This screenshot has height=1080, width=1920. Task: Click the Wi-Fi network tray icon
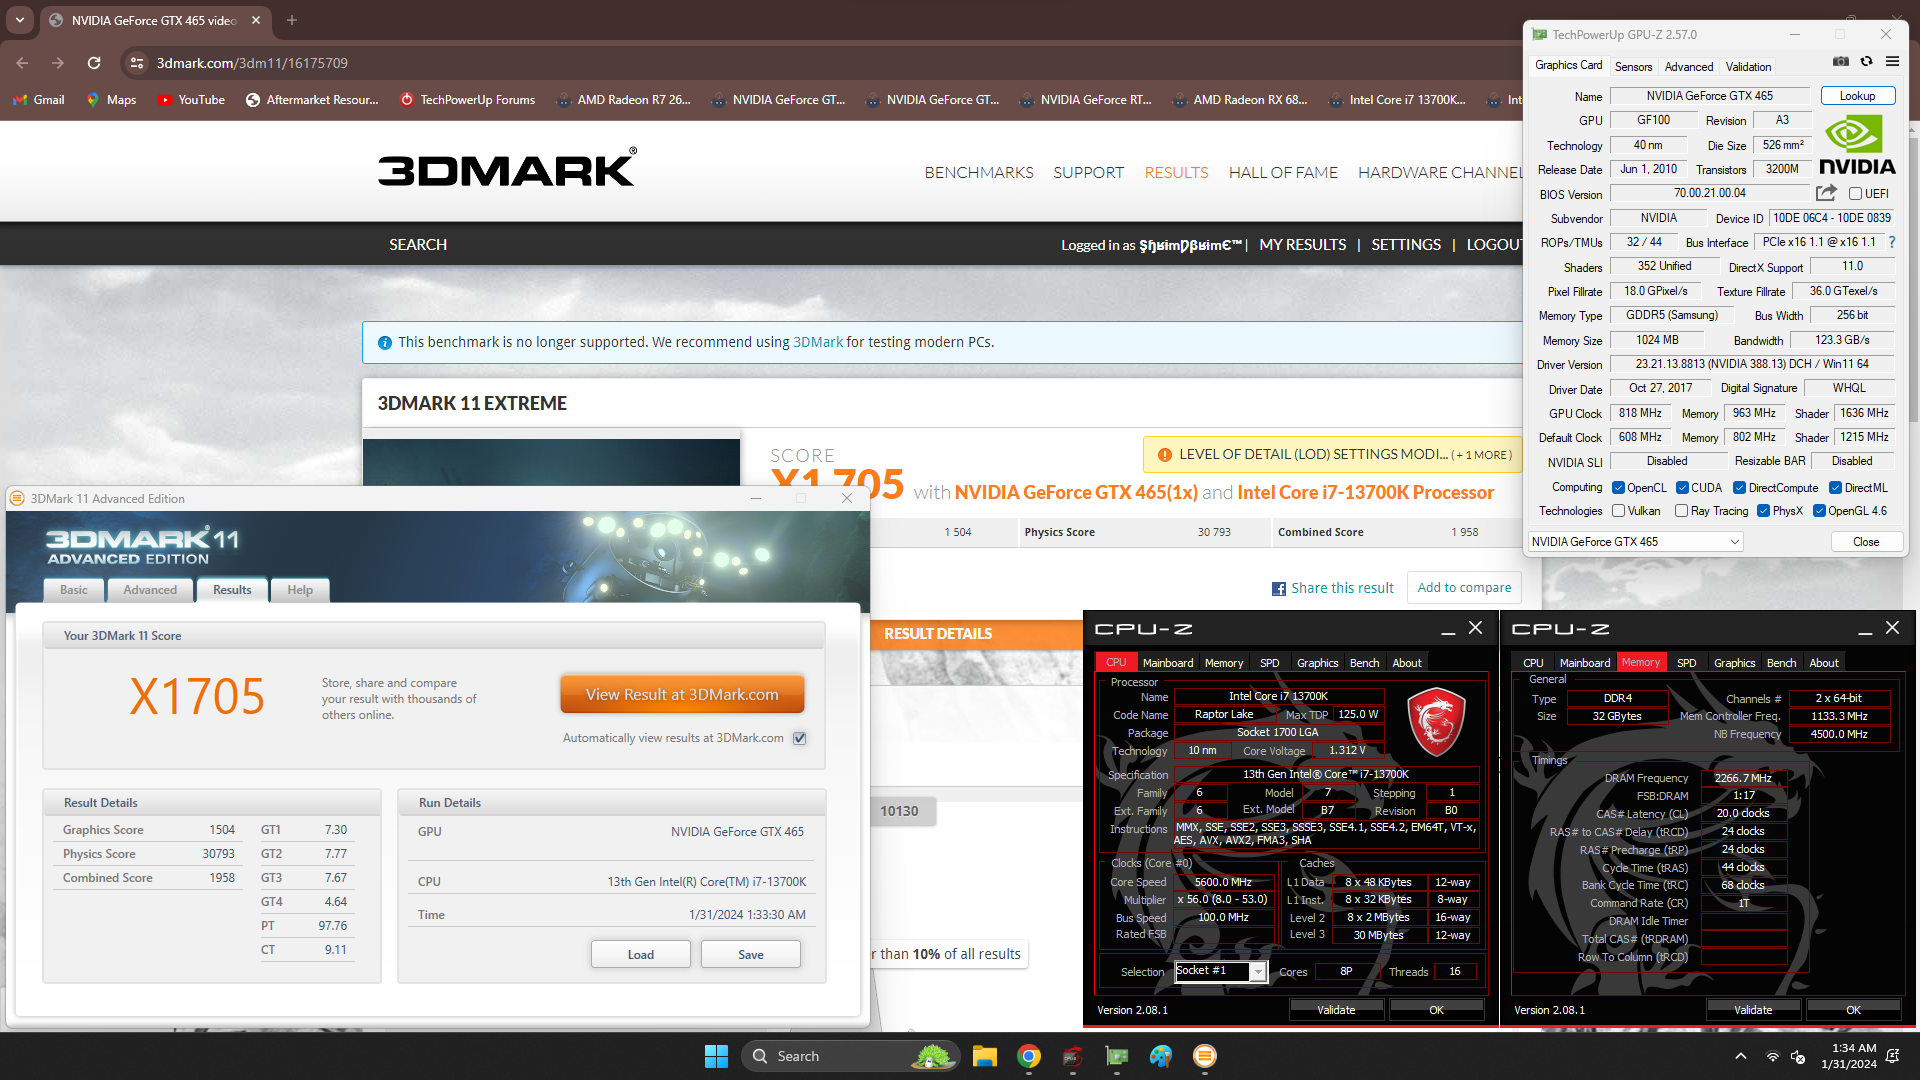1773,1056
